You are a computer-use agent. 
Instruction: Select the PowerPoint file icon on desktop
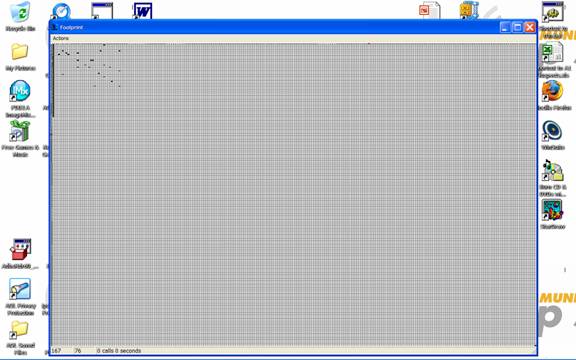point(429,10)
